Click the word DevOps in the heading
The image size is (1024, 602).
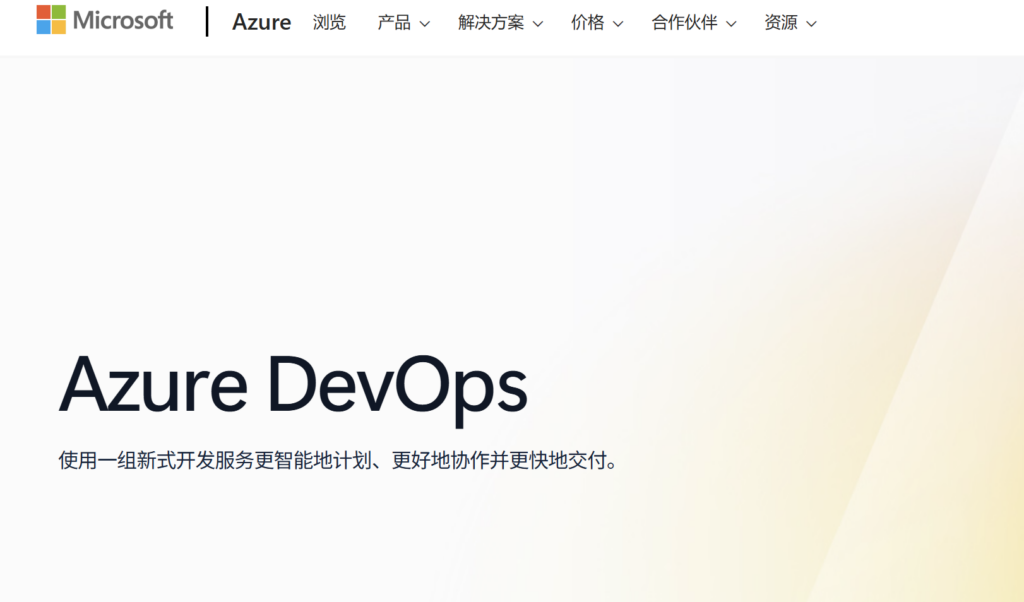tap(397, 388)
